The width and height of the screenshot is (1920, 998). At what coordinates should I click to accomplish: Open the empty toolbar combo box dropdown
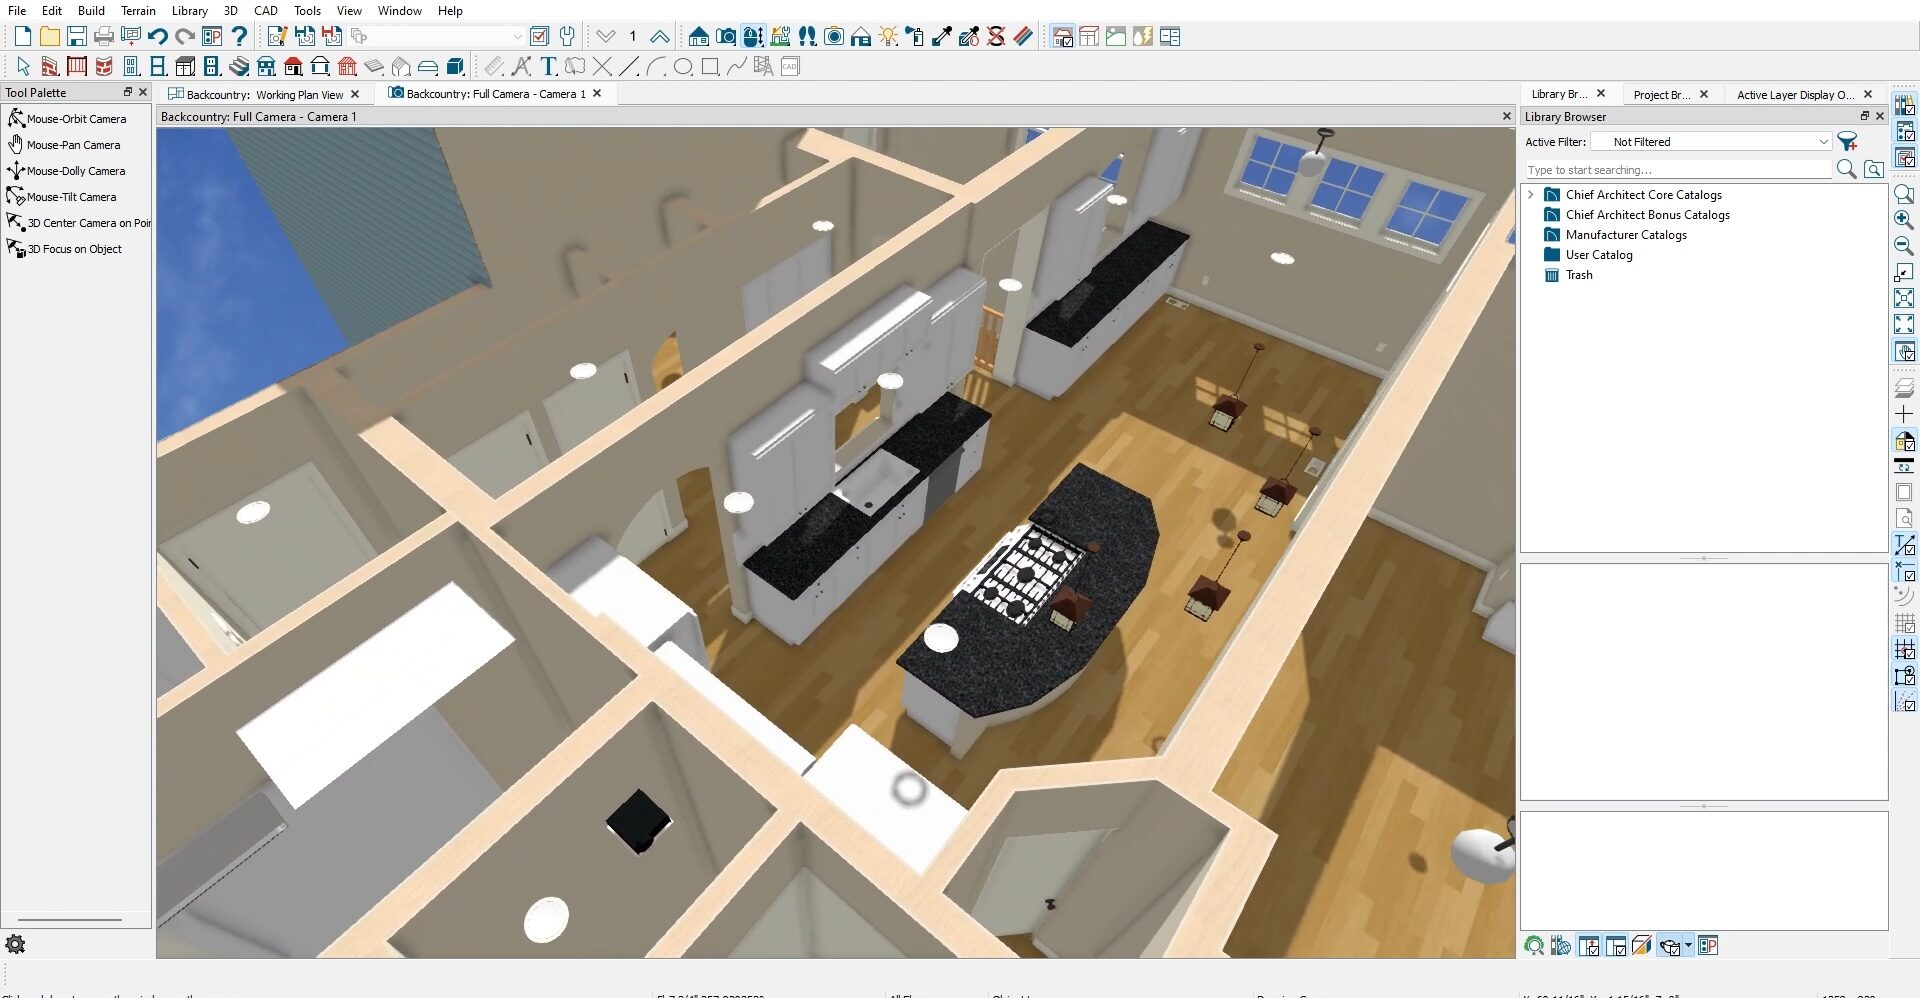pos(517,37)
